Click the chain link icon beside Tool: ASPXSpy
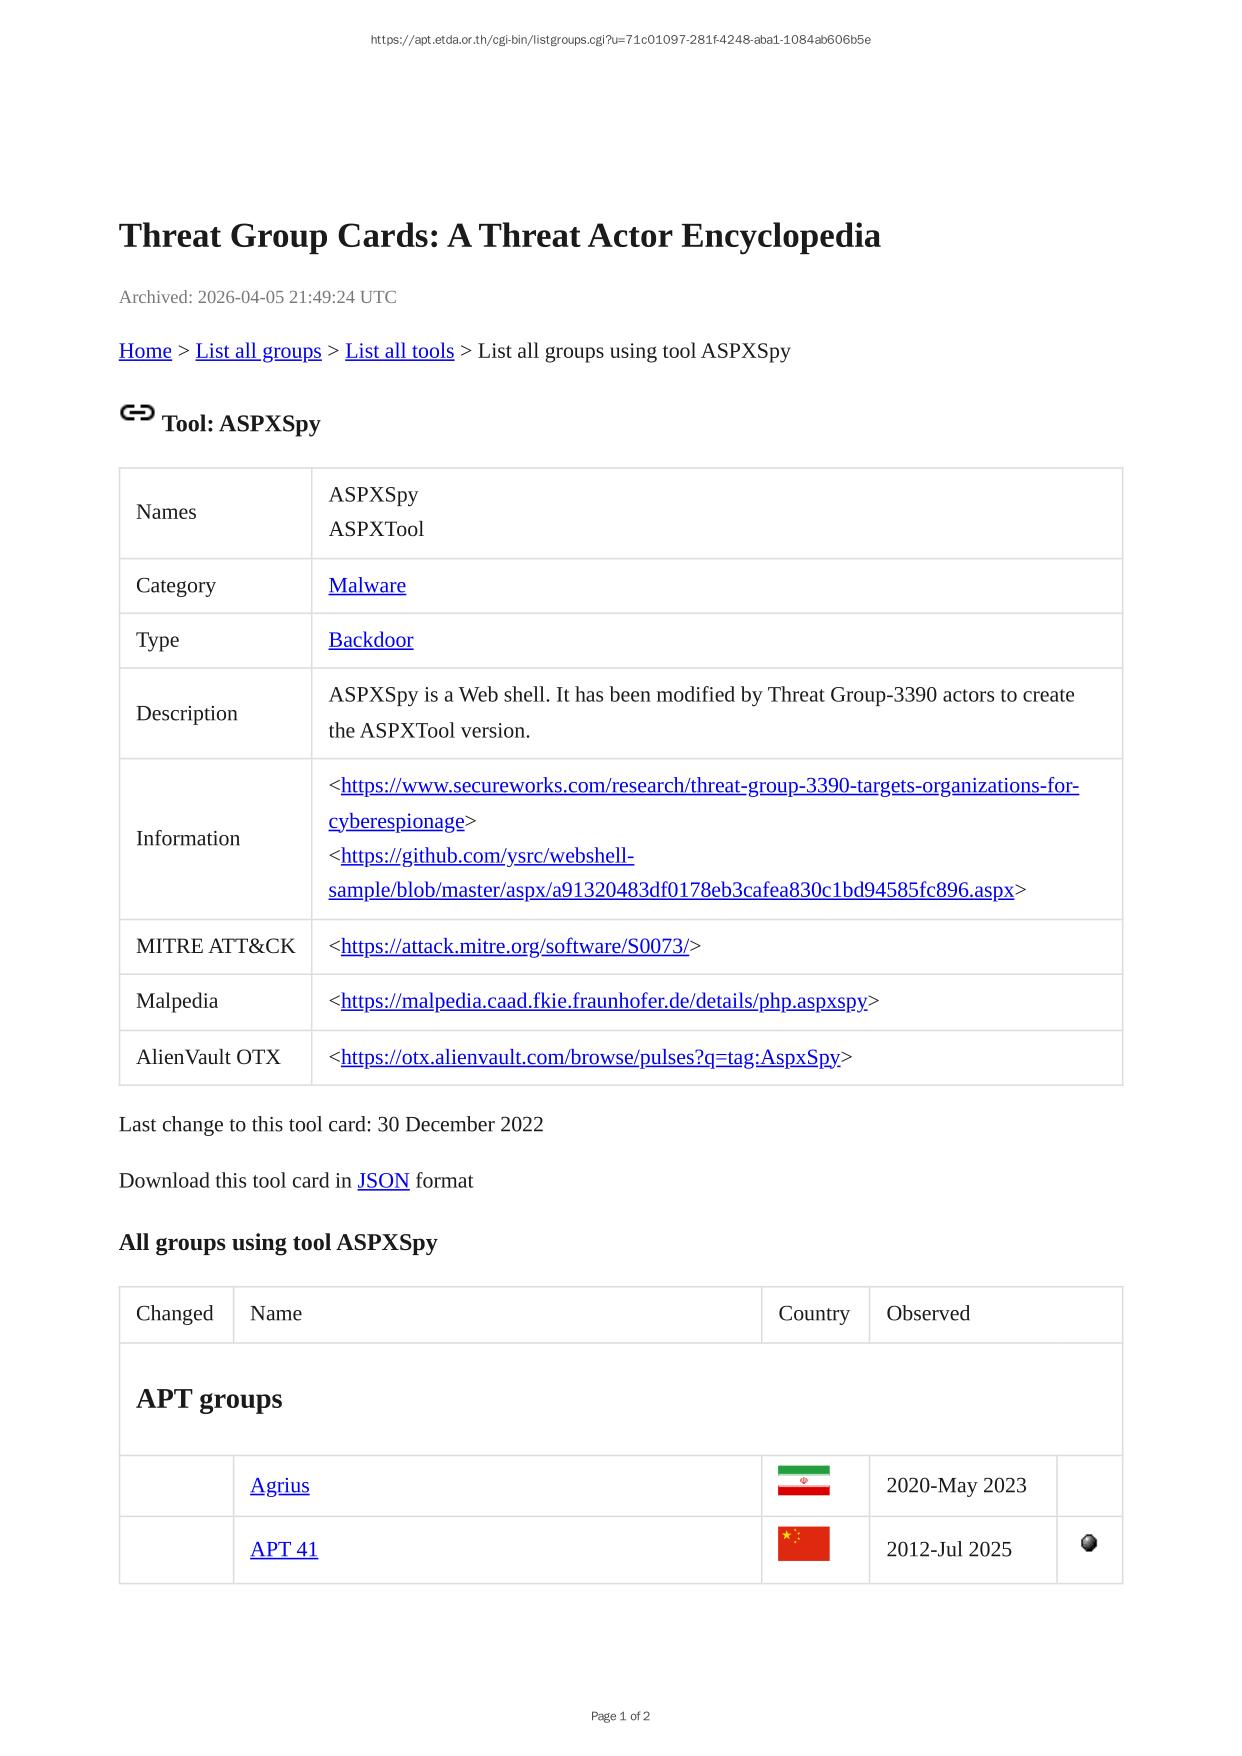The height and width of the screenshot is (1756, 1242). [137, 413]
